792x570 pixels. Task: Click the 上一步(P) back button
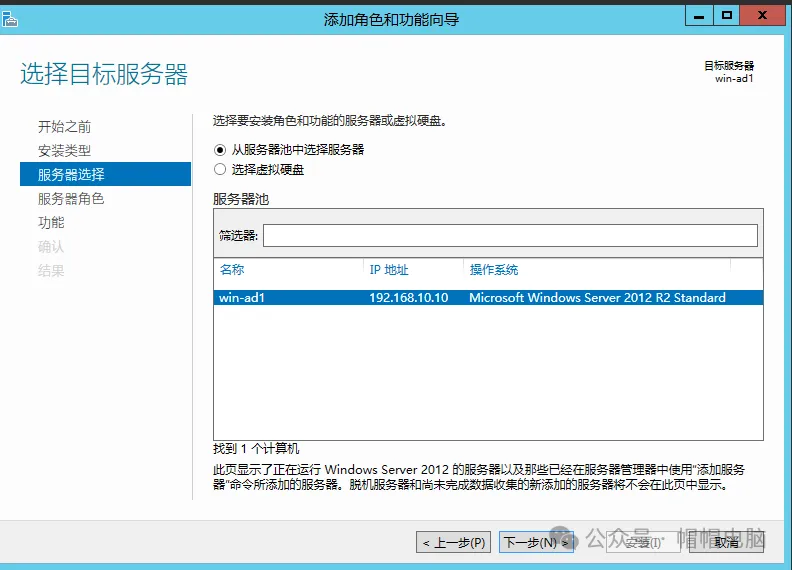[453, 542]
